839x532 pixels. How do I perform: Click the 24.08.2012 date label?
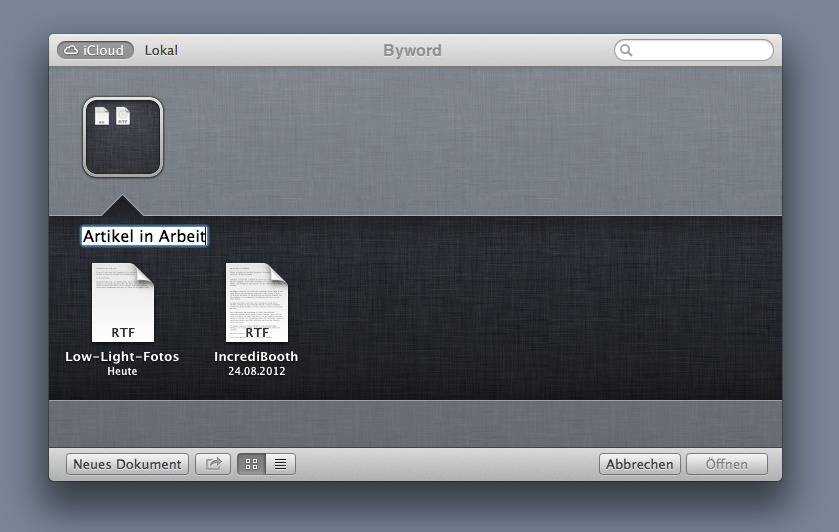click(256, 371)
